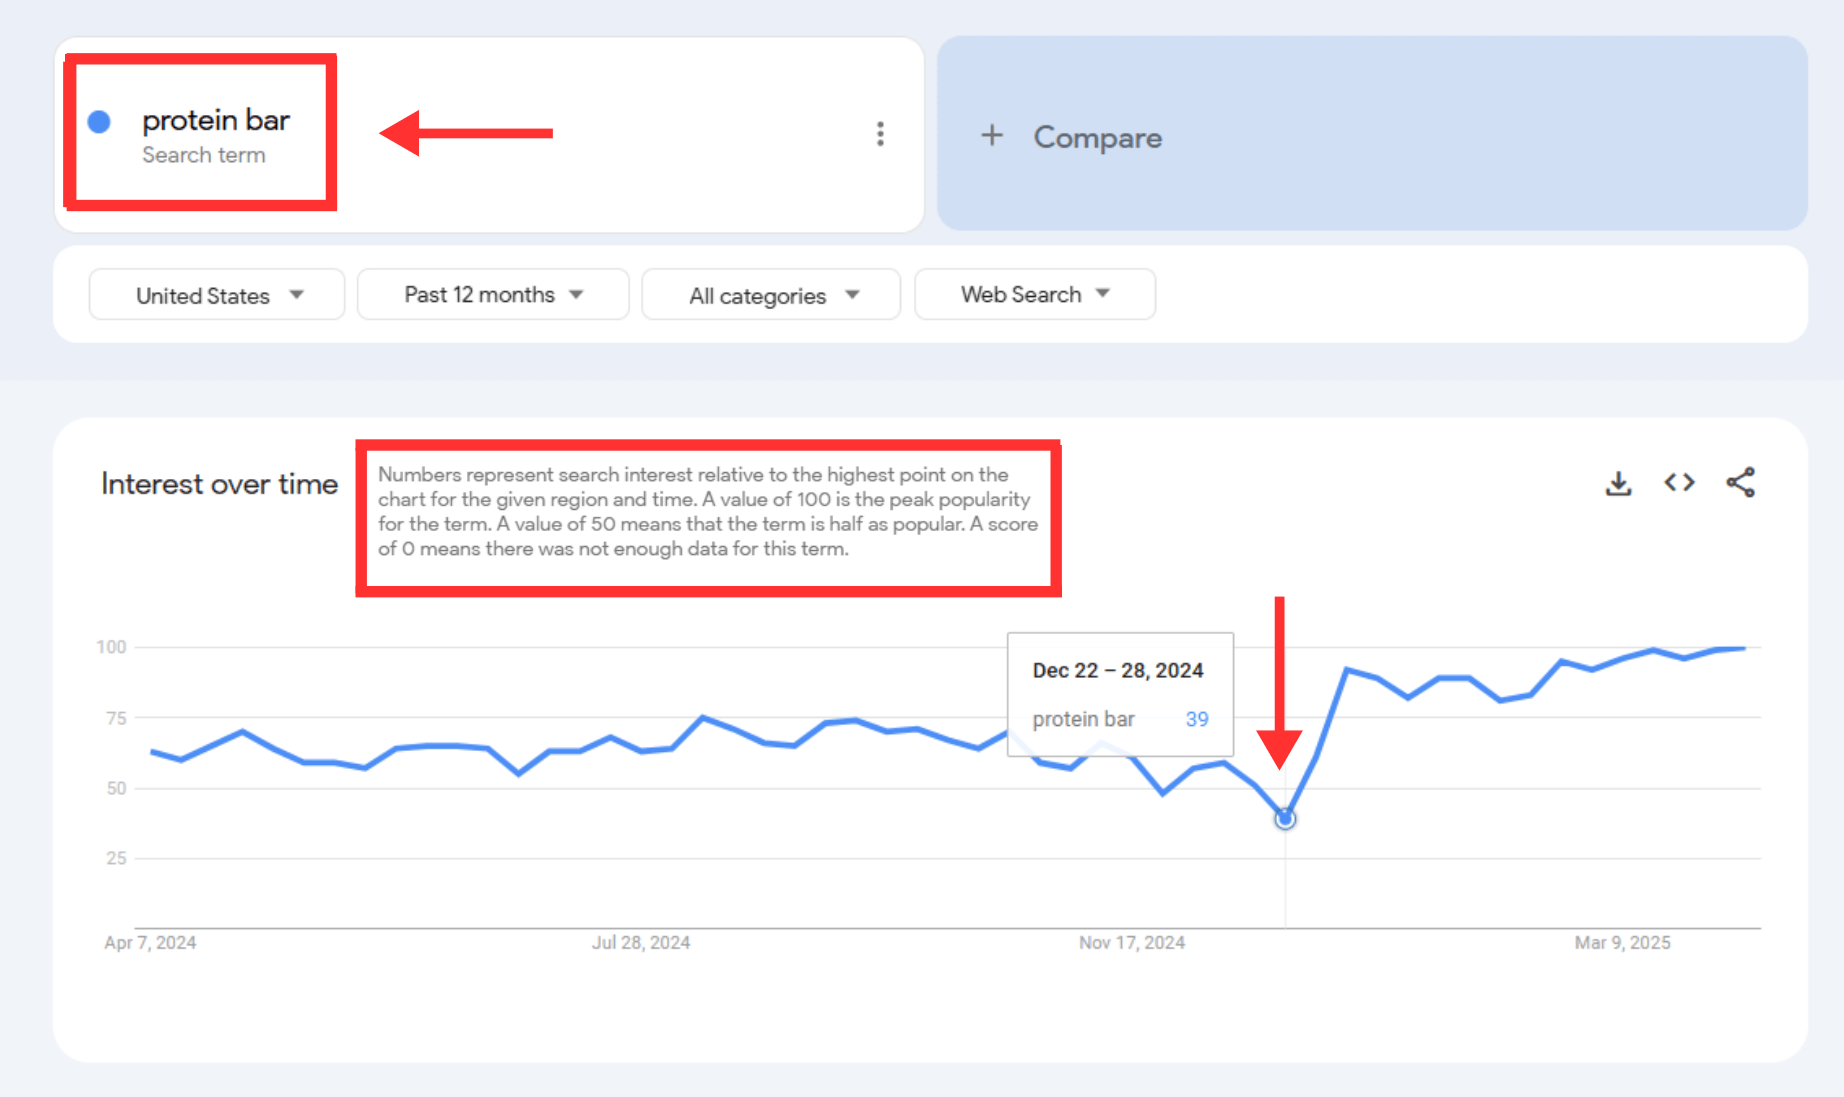Viewport: 1844px width, 1097px height.
Task: Share the Interest over time chart
Action: click(x=1740, y=483)
